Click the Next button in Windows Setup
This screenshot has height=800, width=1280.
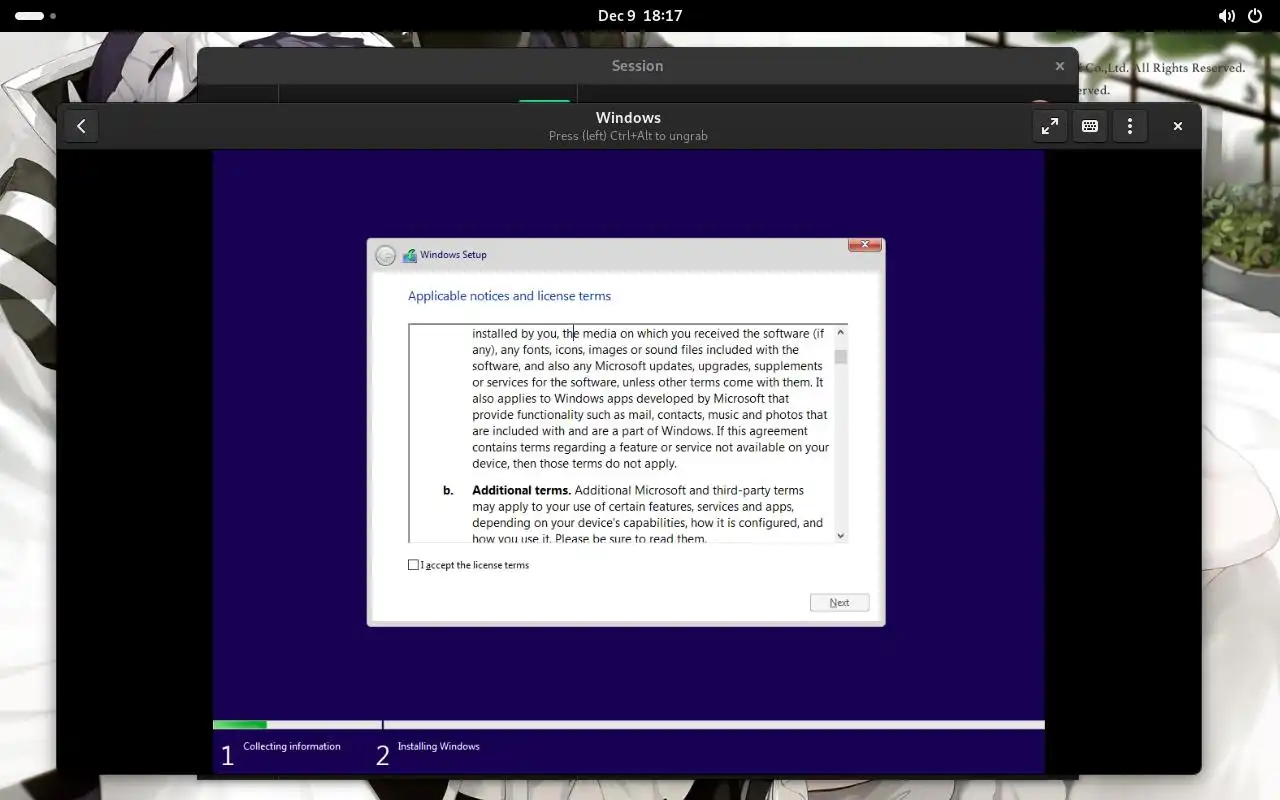839,602
